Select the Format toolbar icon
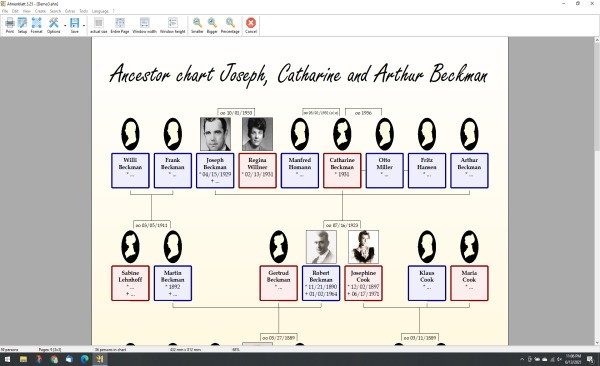Image resolution: width=600 pixels, height=366 pixels. point(36,25)
